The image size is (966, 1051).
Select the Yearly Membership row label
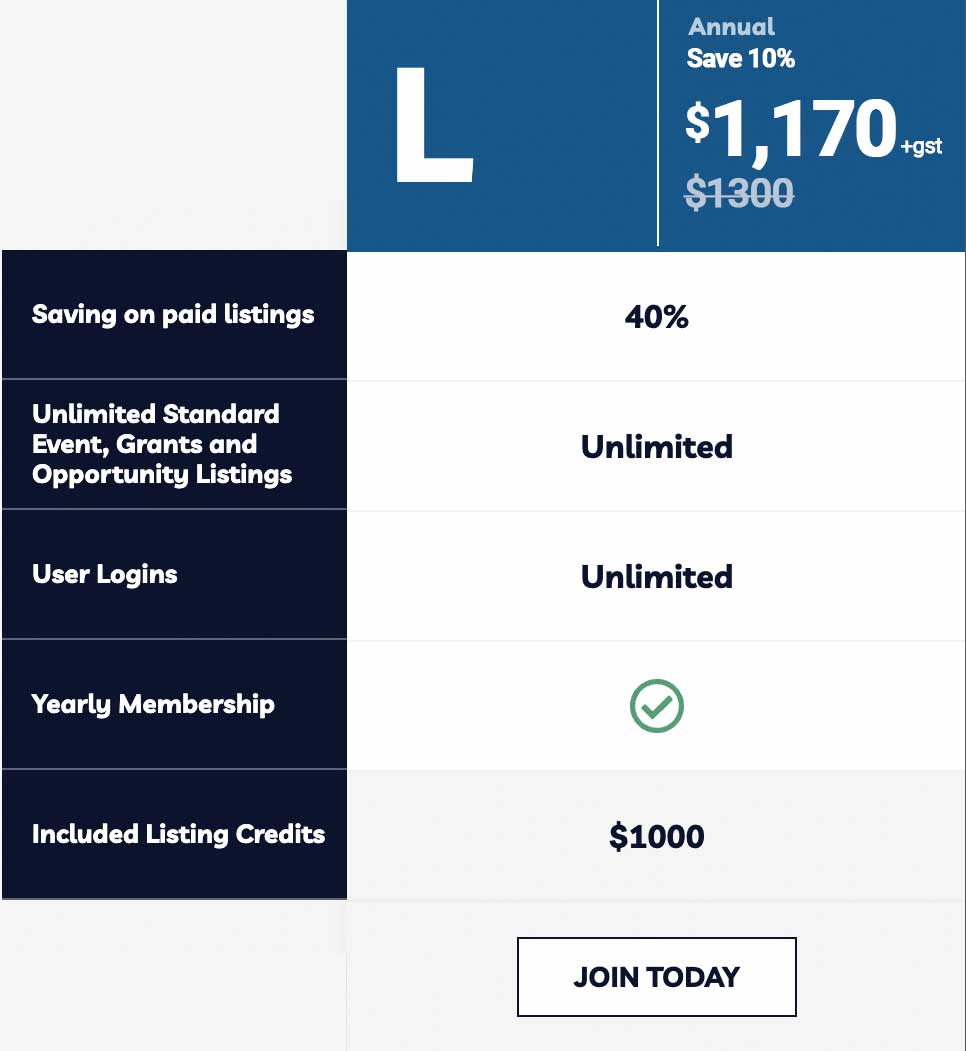(153, 704)
